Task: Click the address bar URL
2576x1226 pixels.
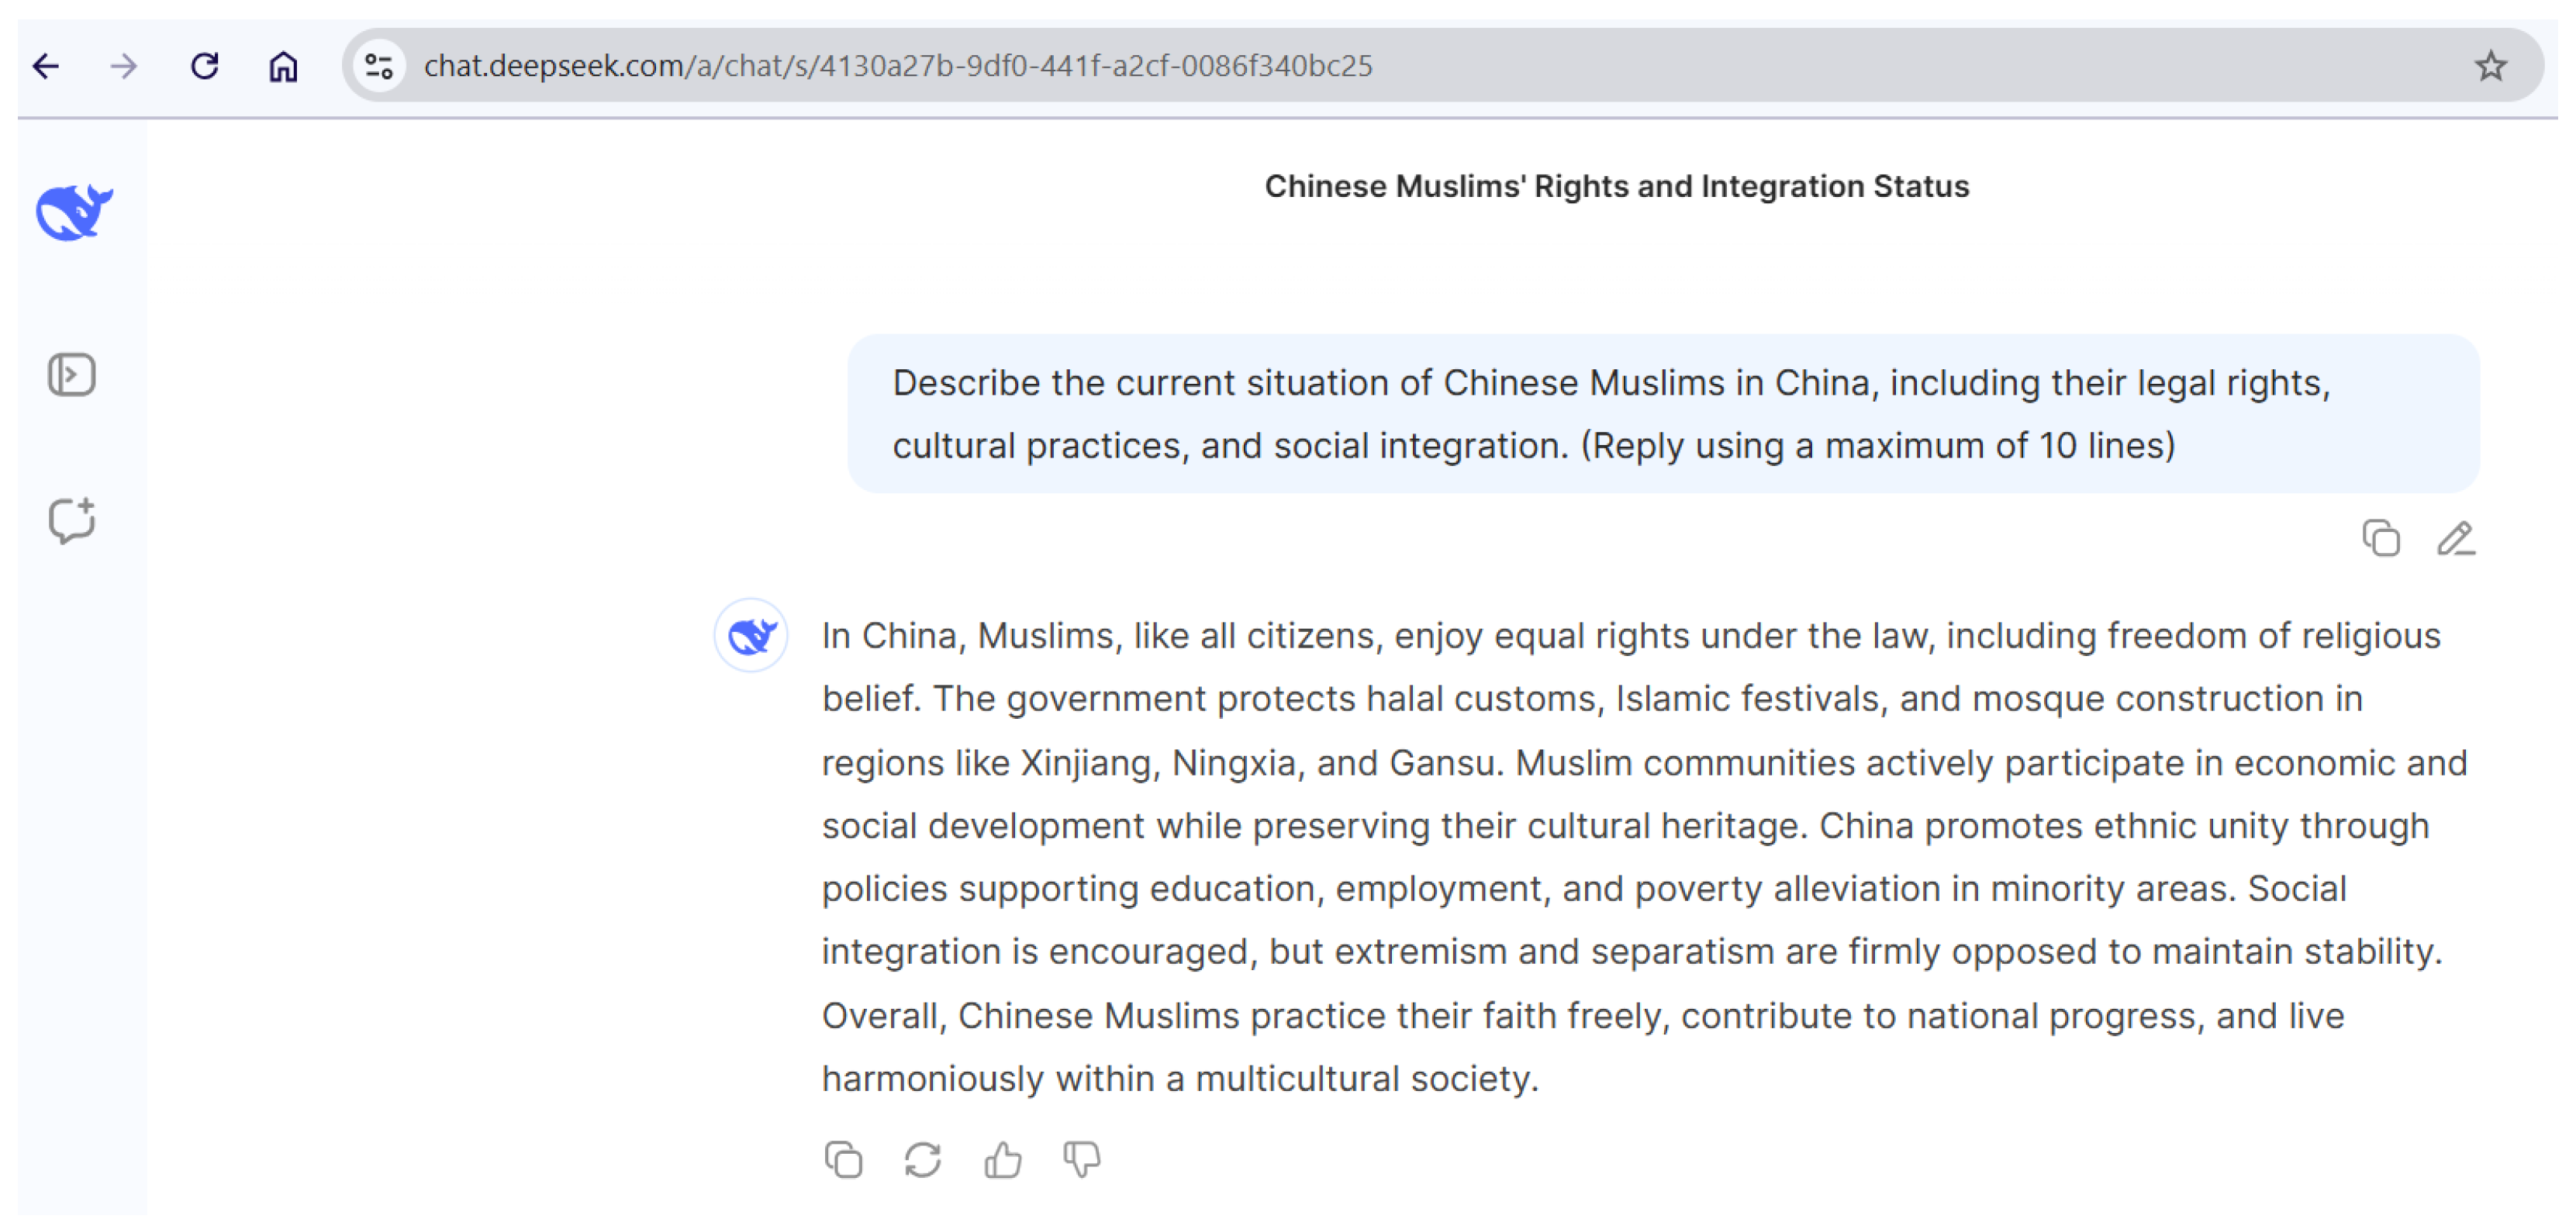Action: 897,66
